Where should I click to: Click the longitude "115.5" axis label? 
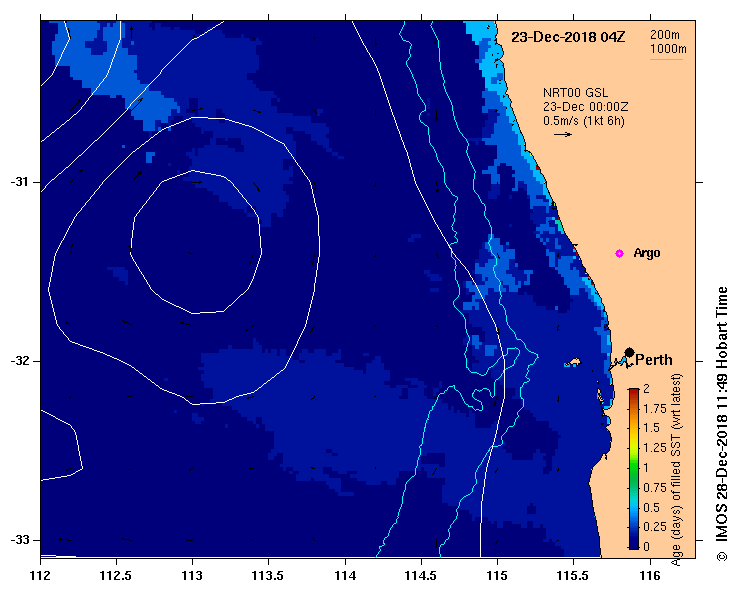coord(574,576)
